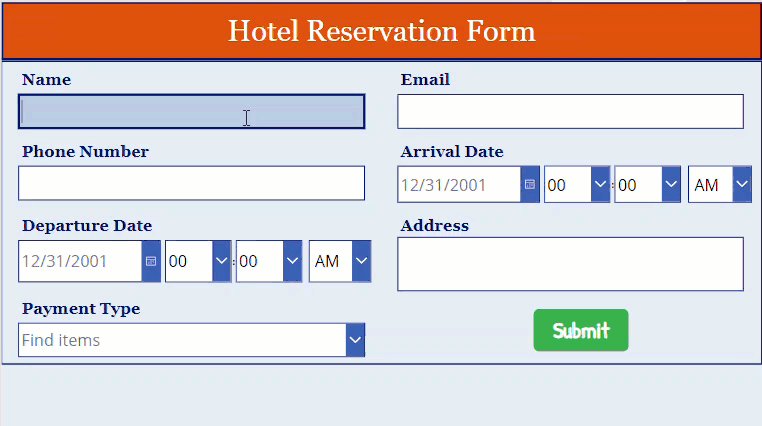Click the Arrival Date text field
Viewport: 762px width, 426px height.
(459, 185)
